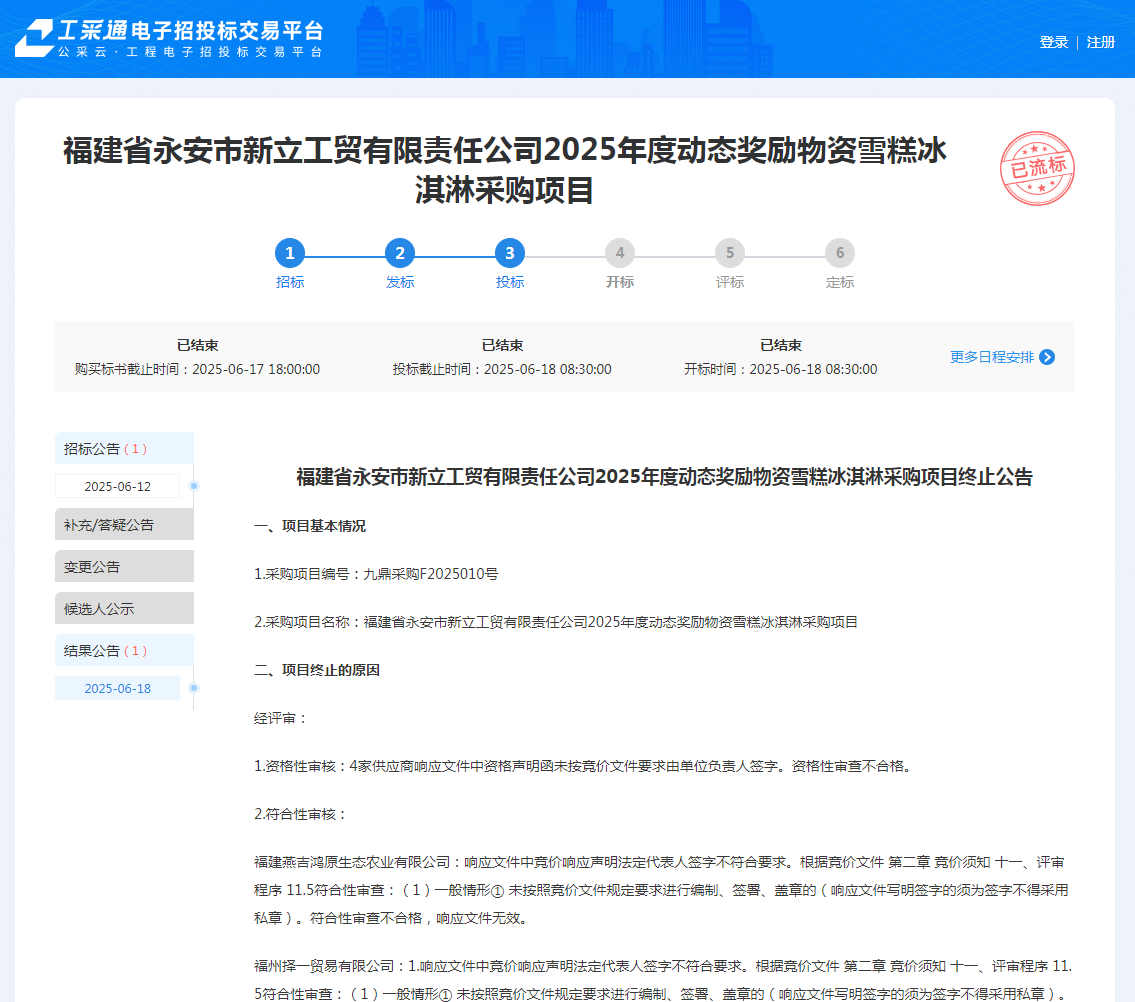Select the 2025-06-18 result date
This screenshot has width=1135, height=1002.
click(x=117, y=689)
